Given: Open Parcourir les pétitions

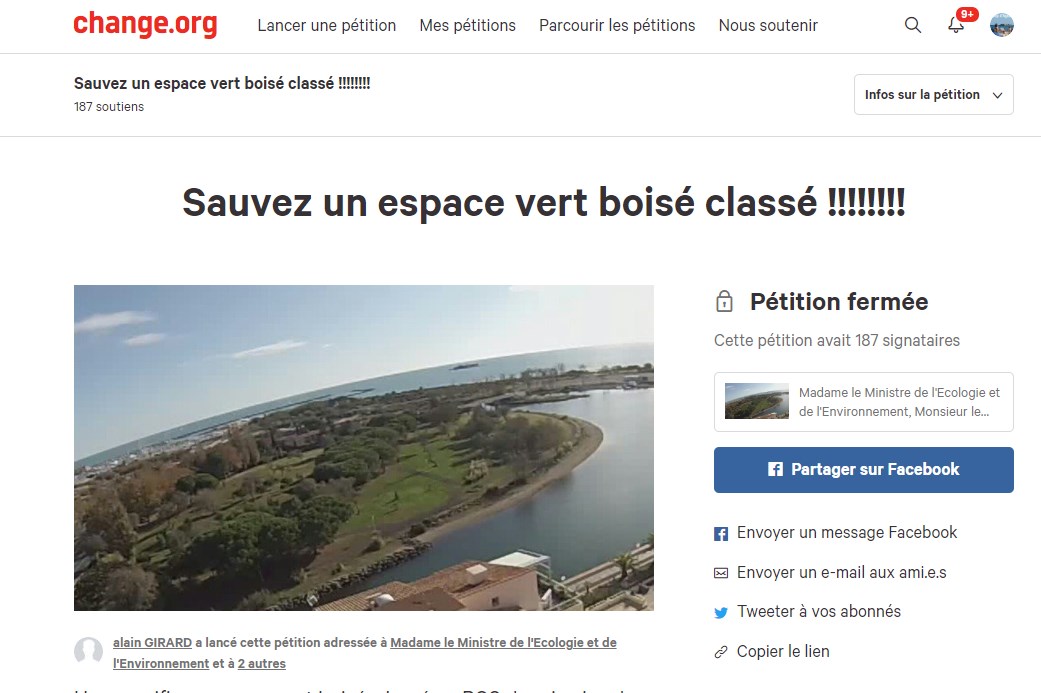Looking at the screenshot, I should pos(617,25).
